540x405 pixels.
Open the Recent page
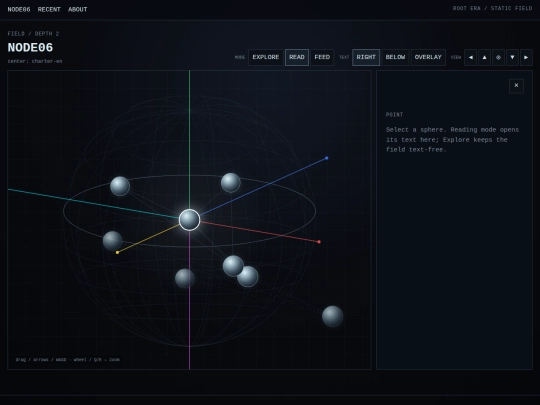49,10
